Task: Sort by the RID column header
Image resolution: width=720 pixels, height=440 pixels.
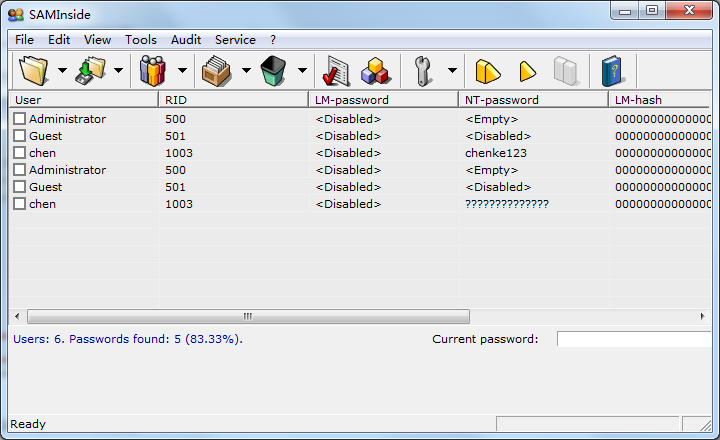Action: pos(233,100)
